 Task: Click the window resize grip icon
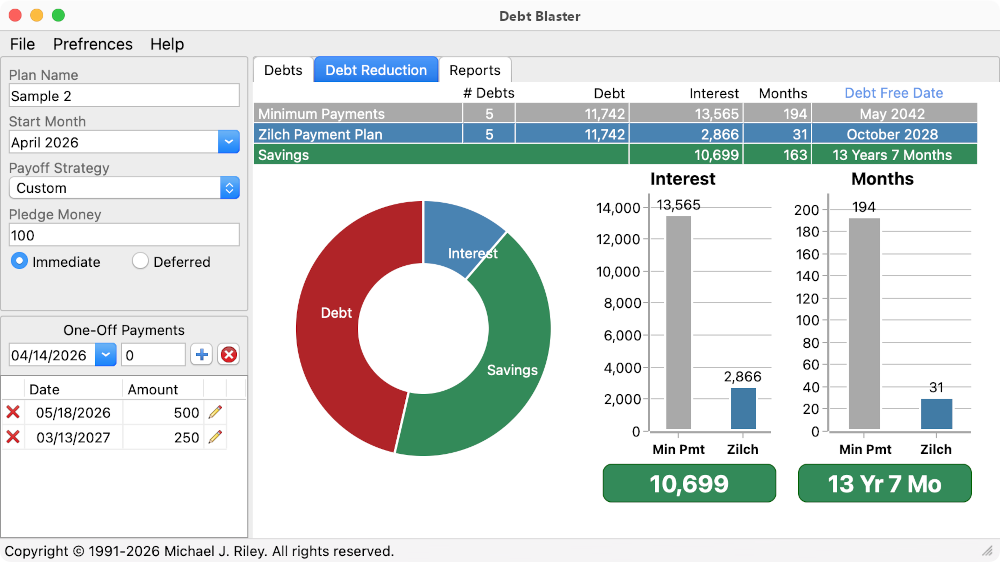(x=987, y=551)
